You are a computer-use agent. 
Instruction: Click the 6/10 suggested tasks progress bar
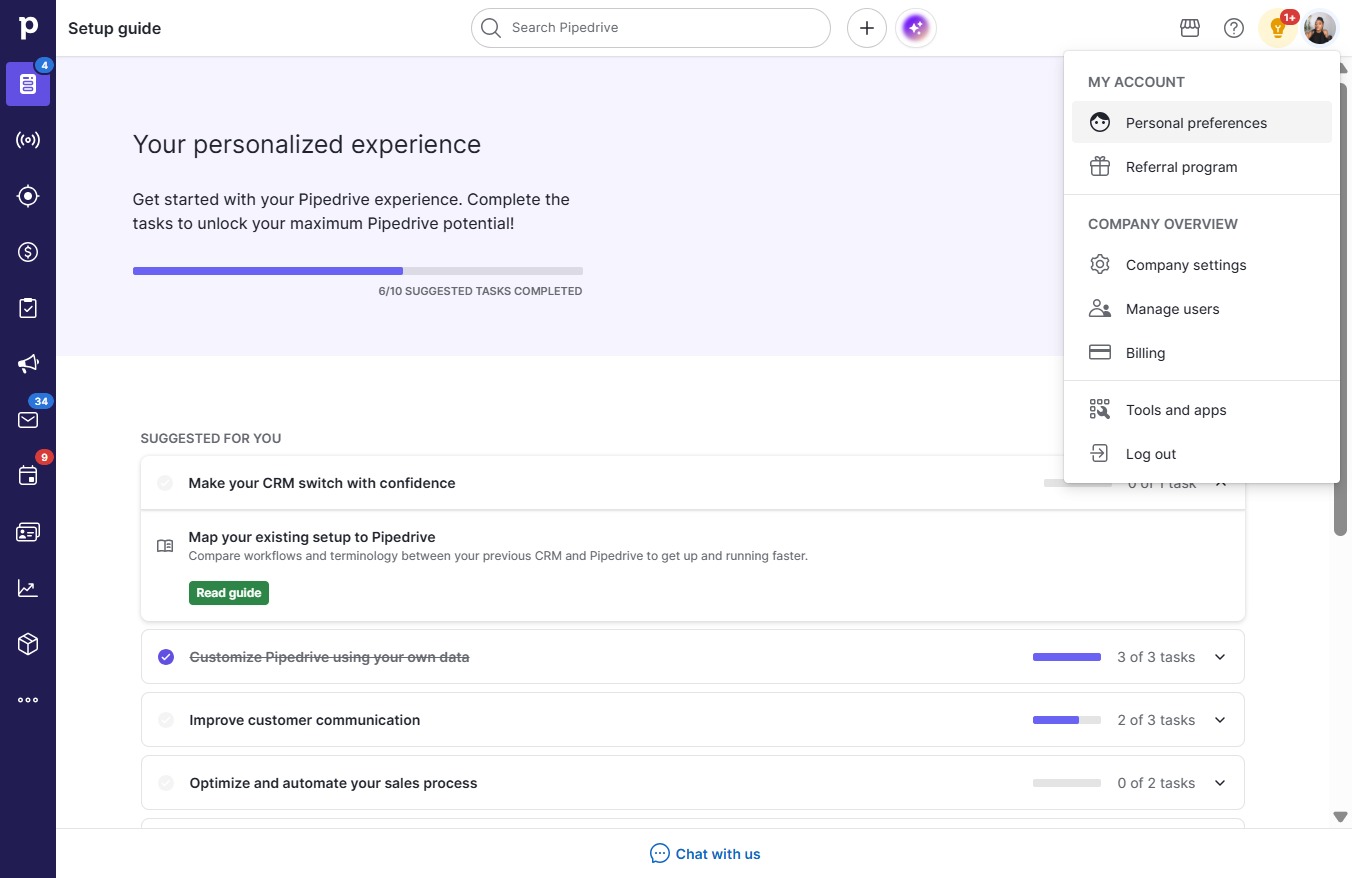click(x=358, y=271)
